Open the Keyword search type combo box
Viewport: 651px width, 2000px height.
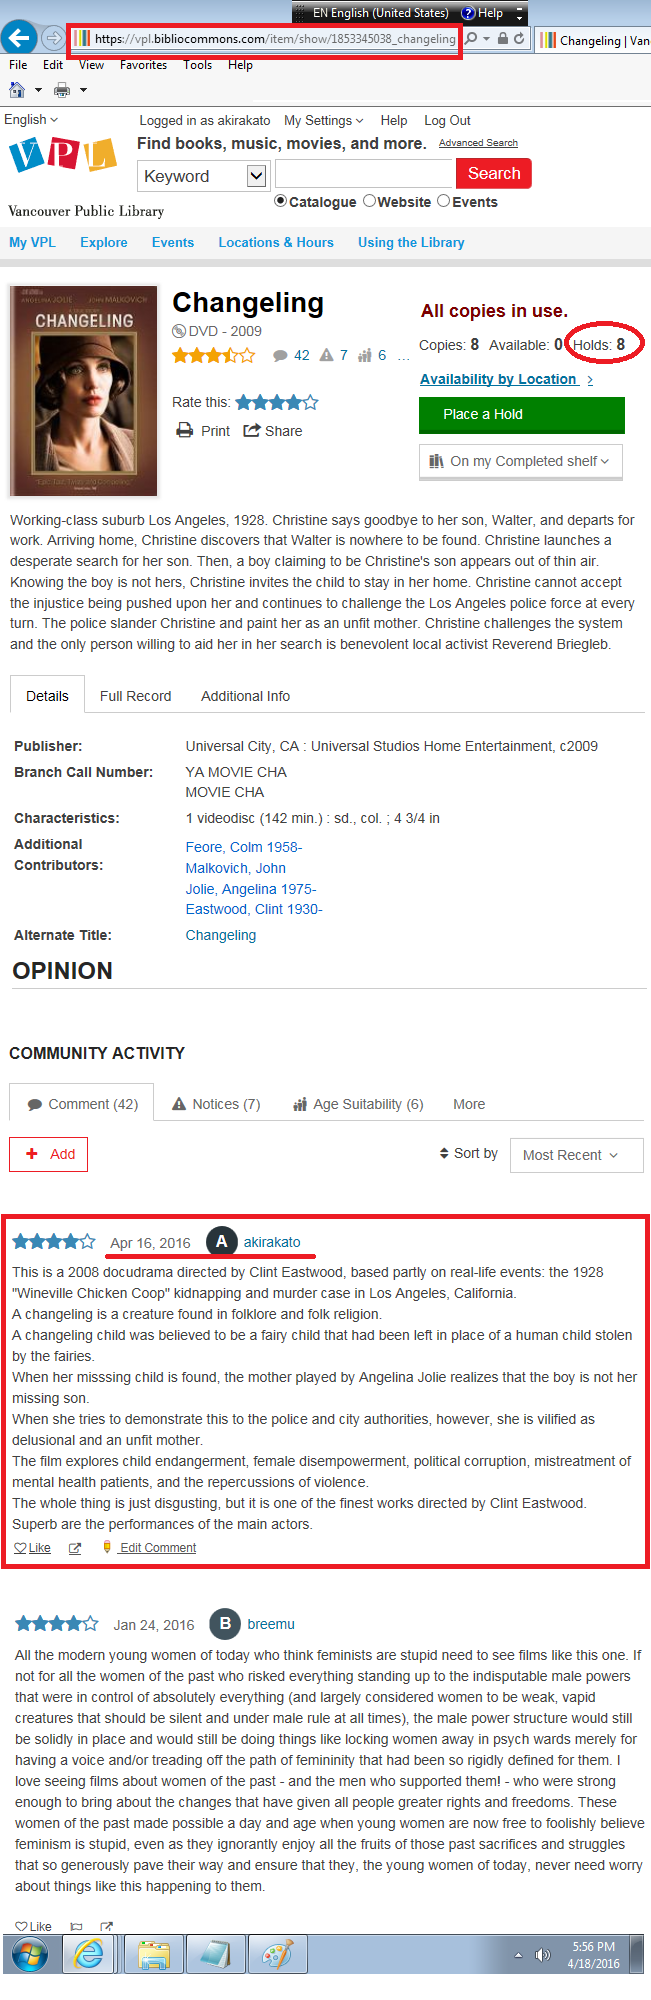click(203, 176)
